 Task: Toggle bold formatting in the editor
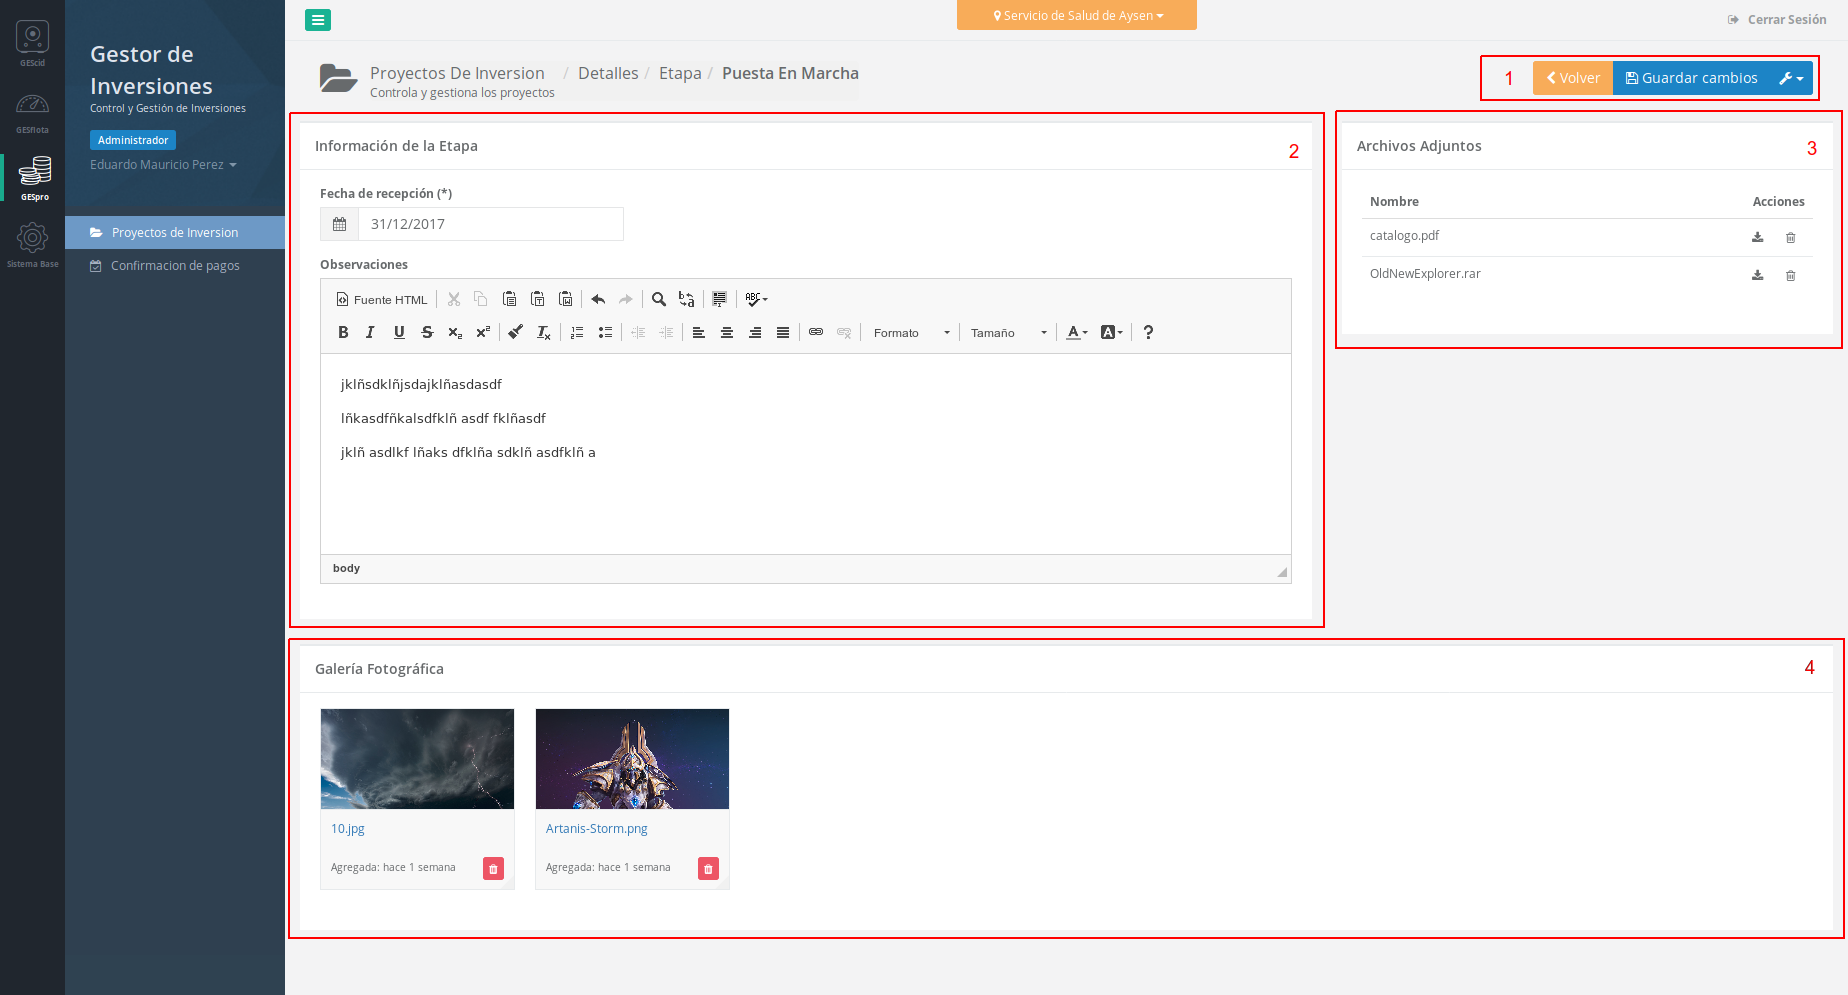pyautogui.click(x=343, y=333)
